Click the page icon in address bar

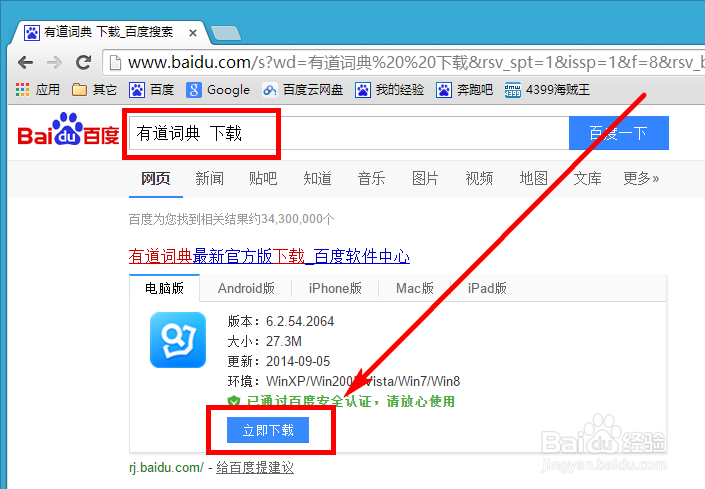[x=116, y=62]
